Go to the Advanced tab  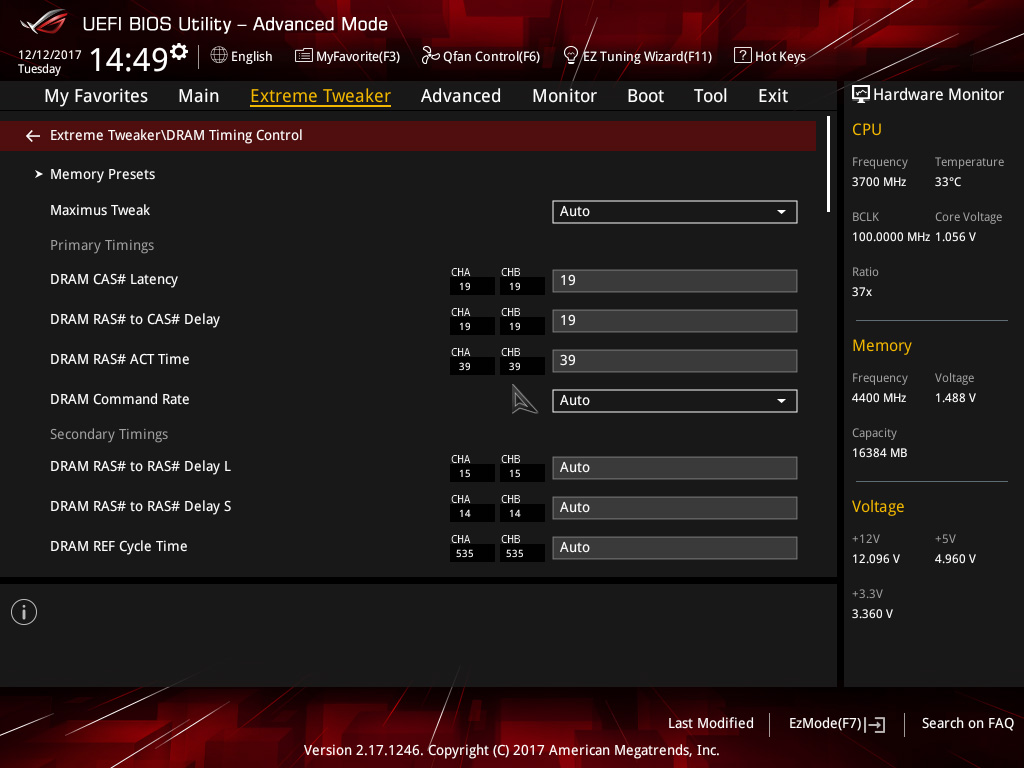coord(461,96)
